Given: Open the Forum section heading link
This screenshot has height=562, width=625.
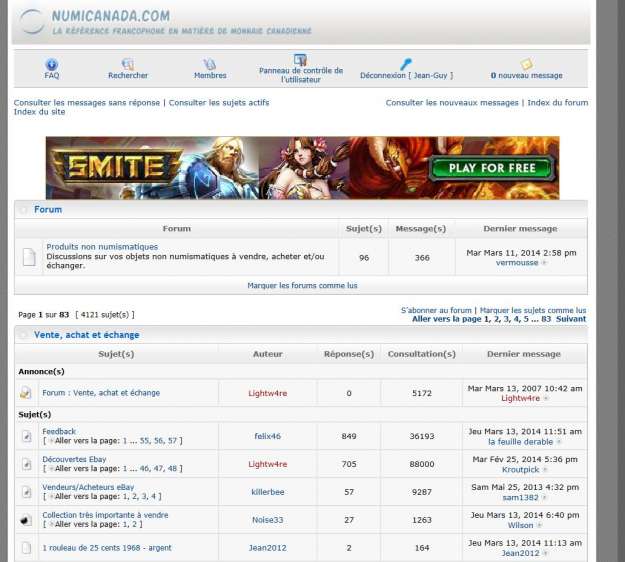Looking at the screenshot, I should tap(48, 210).
